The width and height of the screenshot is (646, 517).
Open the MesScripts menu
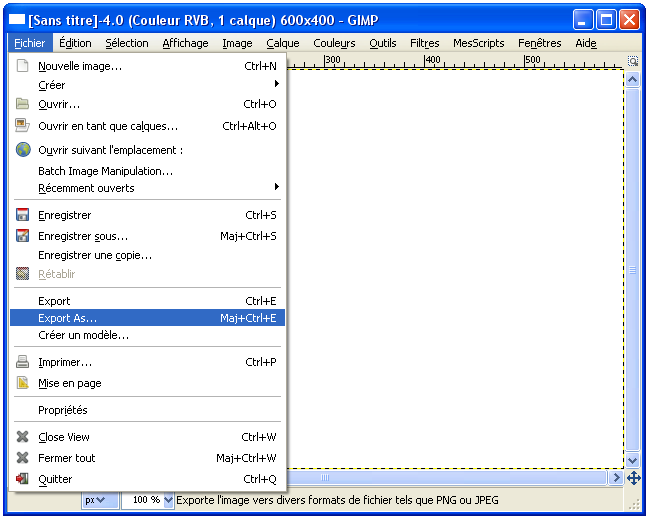[x=478, y=43]
